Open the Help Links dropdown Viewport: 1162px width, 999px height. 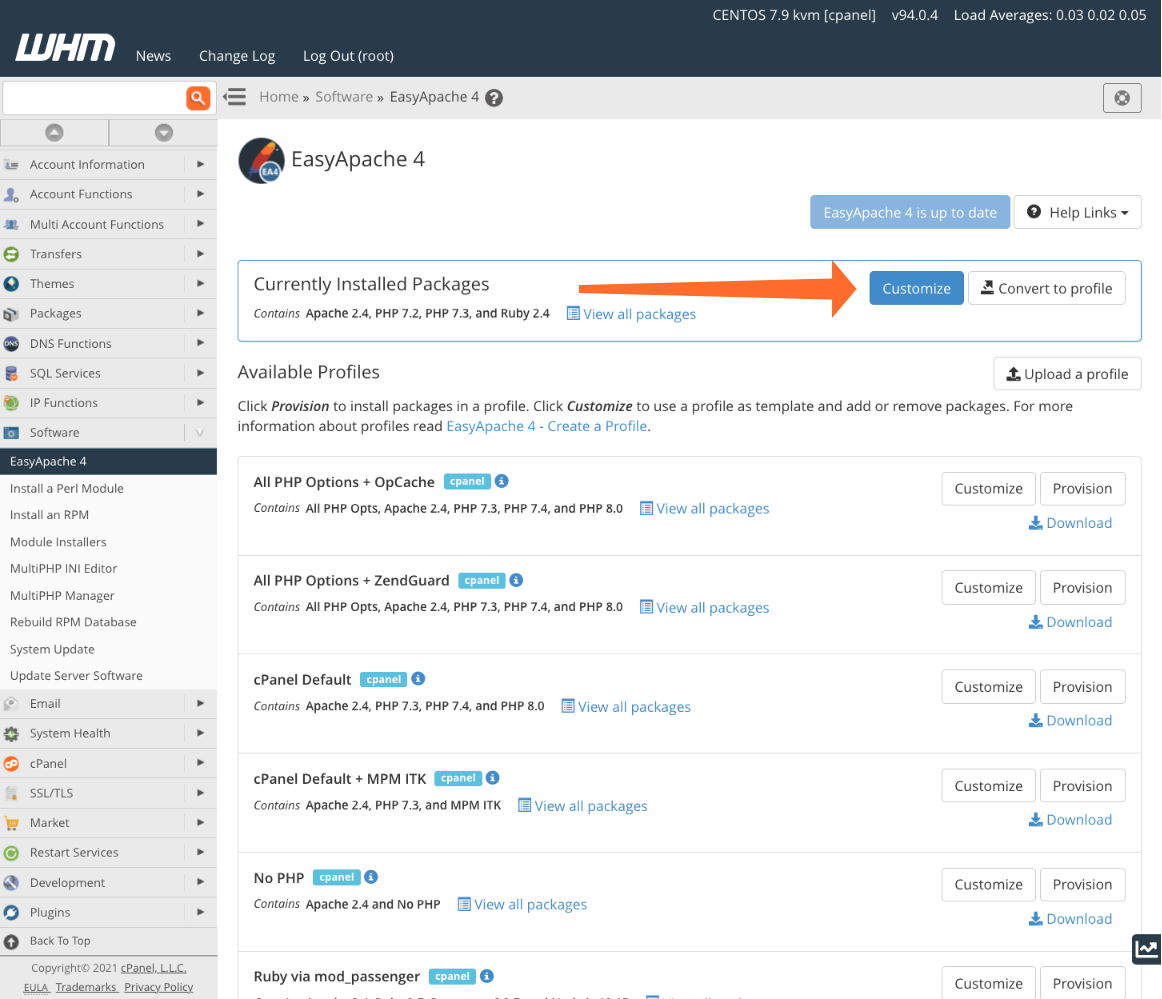[x=1077, y=212]
